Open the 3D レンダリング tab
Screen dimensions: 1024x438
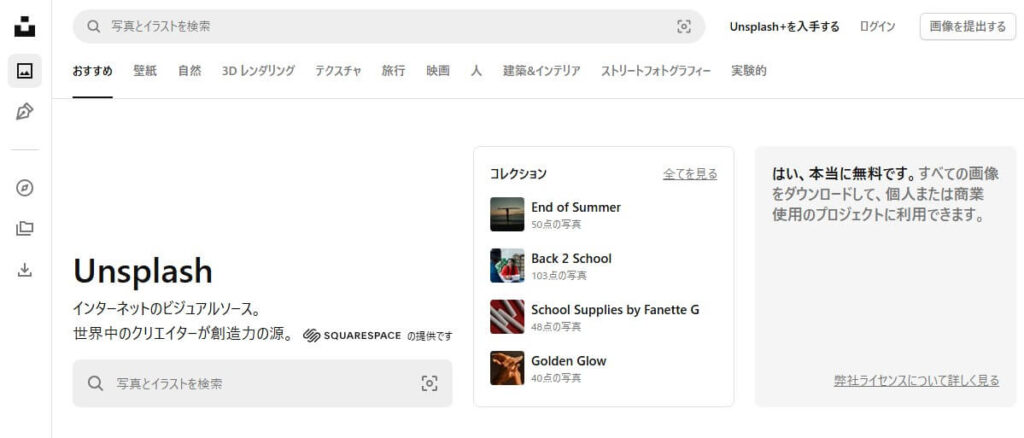tap(258, 71)
